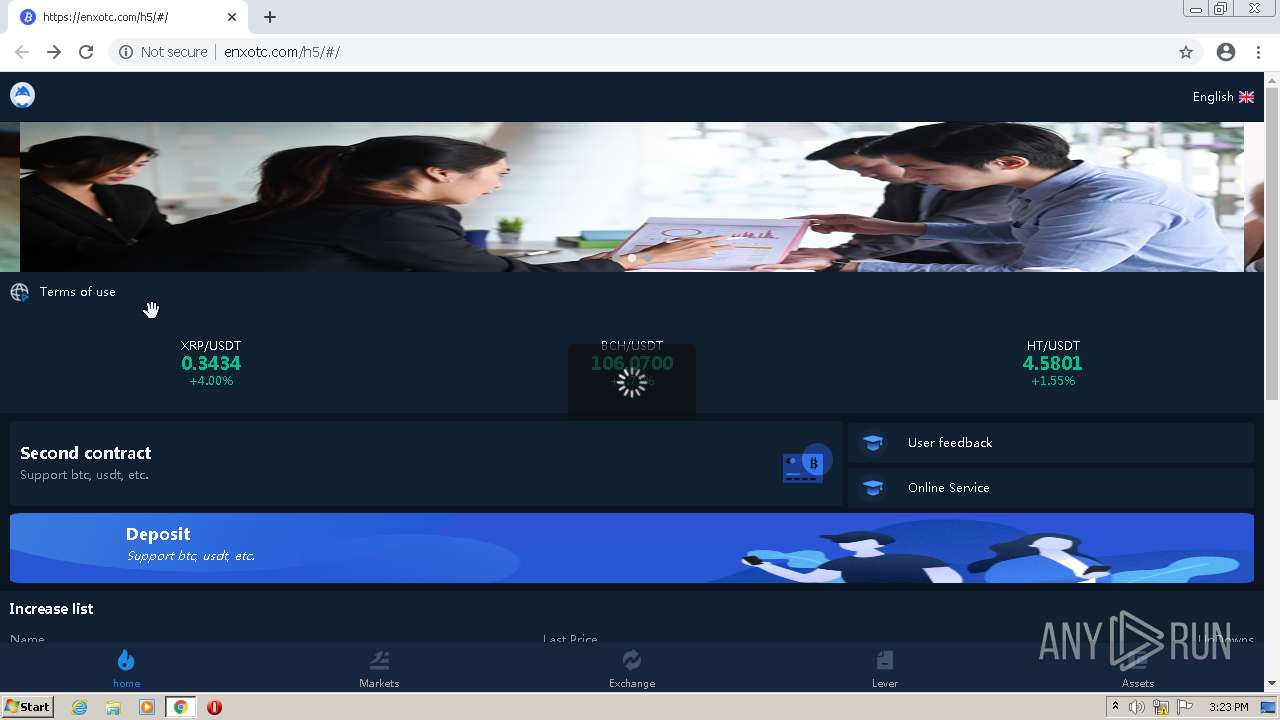Select the XRP/USDT ticker
This screenshot has height=720, width=1280.
(211, 363)
